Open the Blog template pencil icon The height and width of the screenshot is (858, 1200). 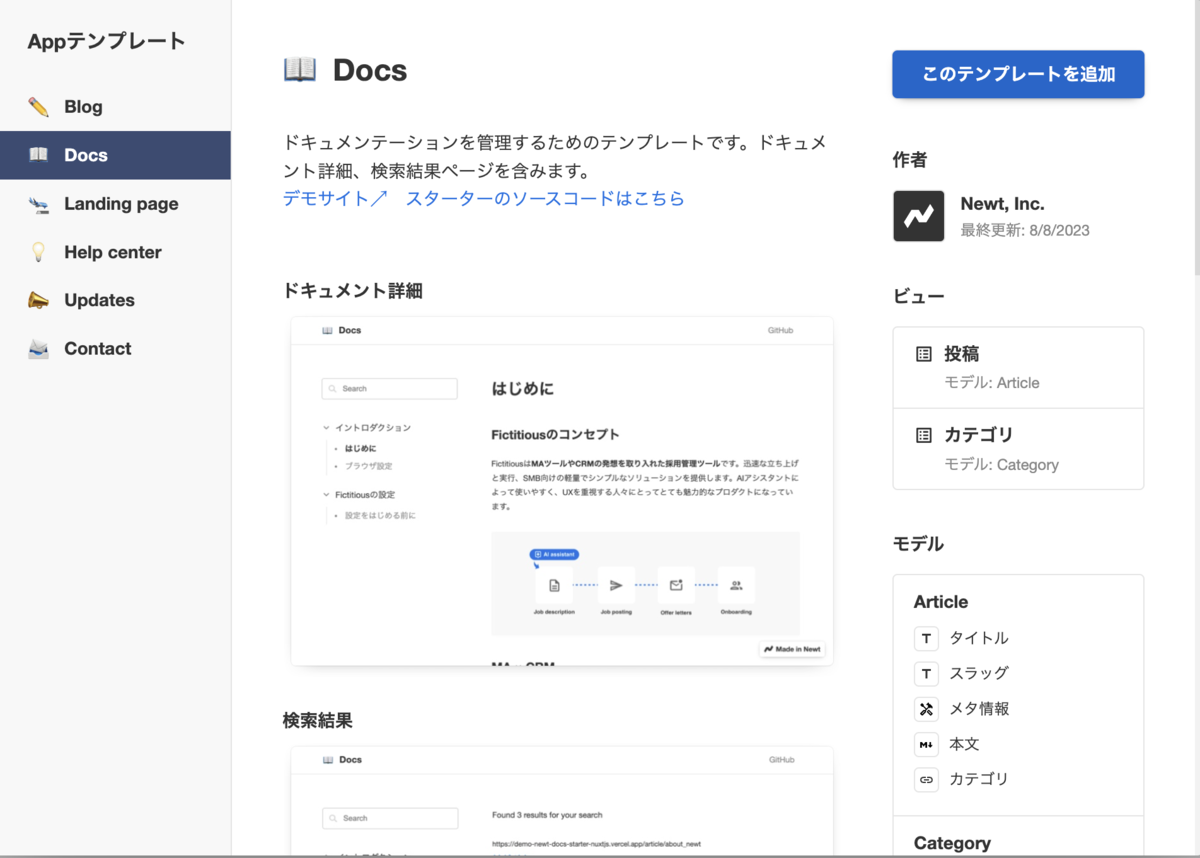click(x=38, y=107)
